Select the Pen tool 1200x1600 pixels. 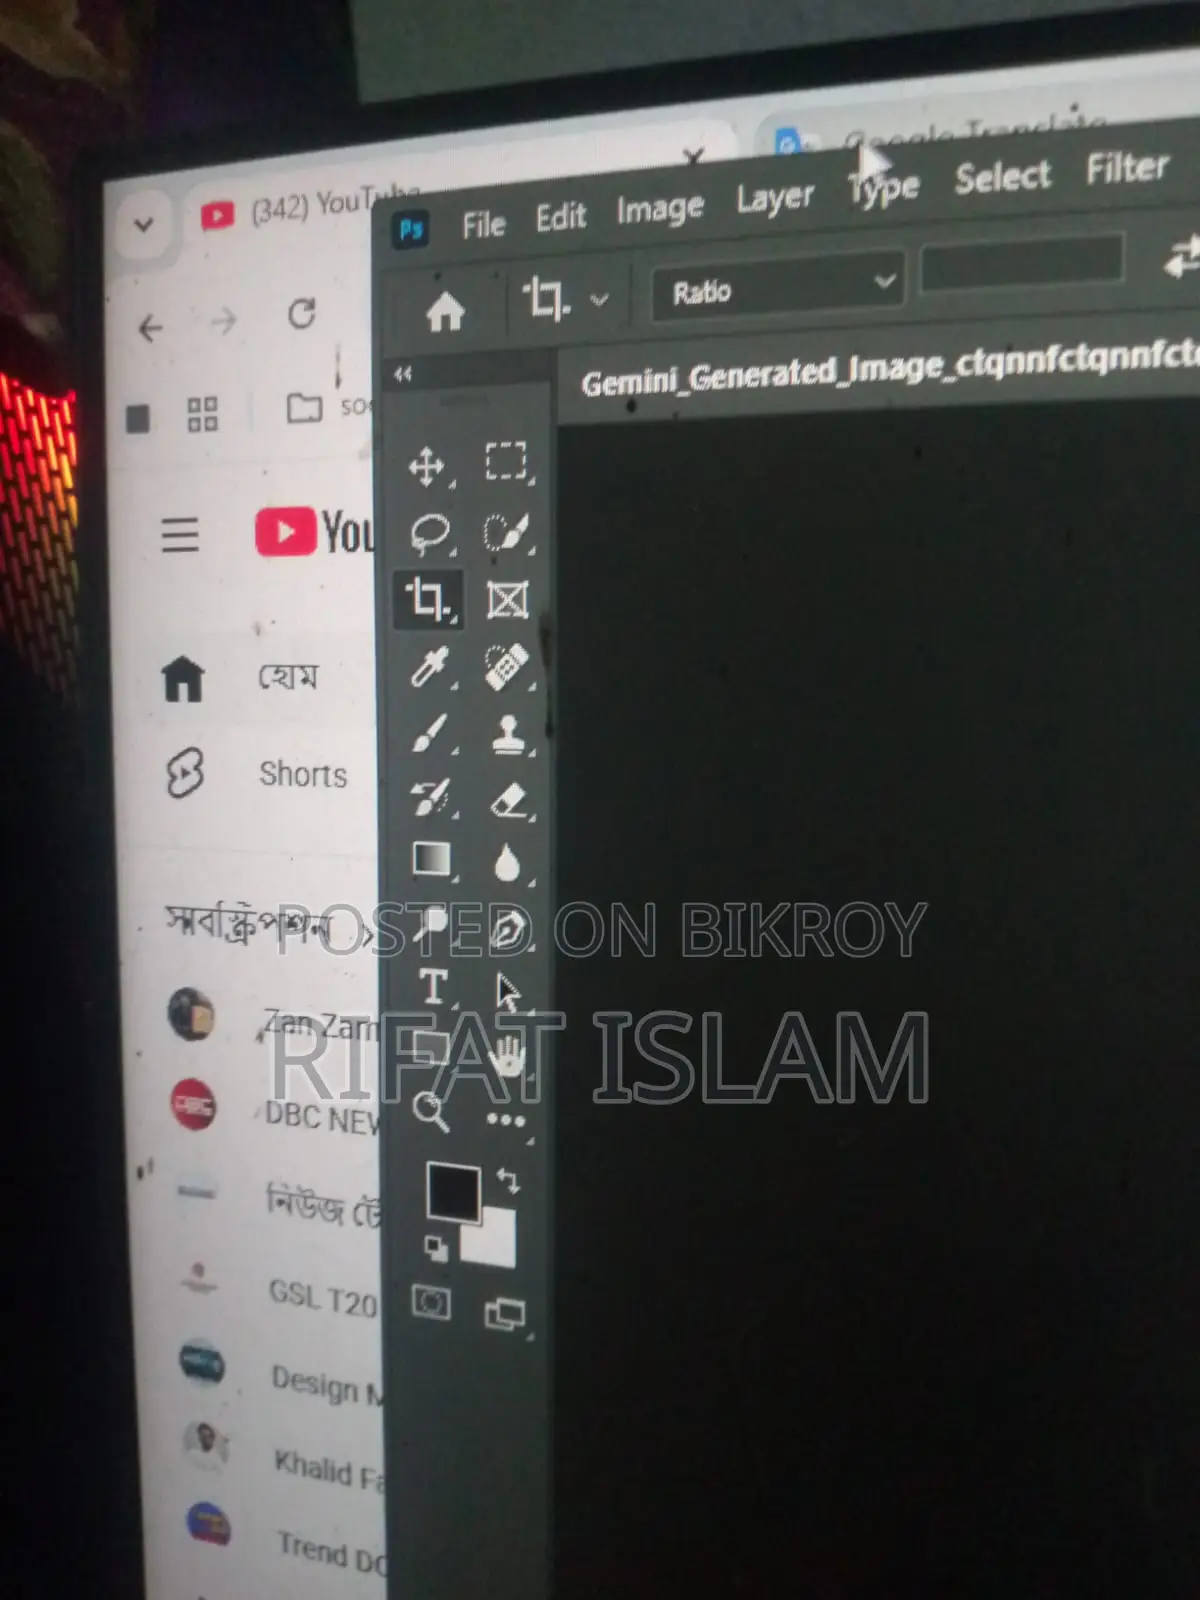tap(509, 928)
